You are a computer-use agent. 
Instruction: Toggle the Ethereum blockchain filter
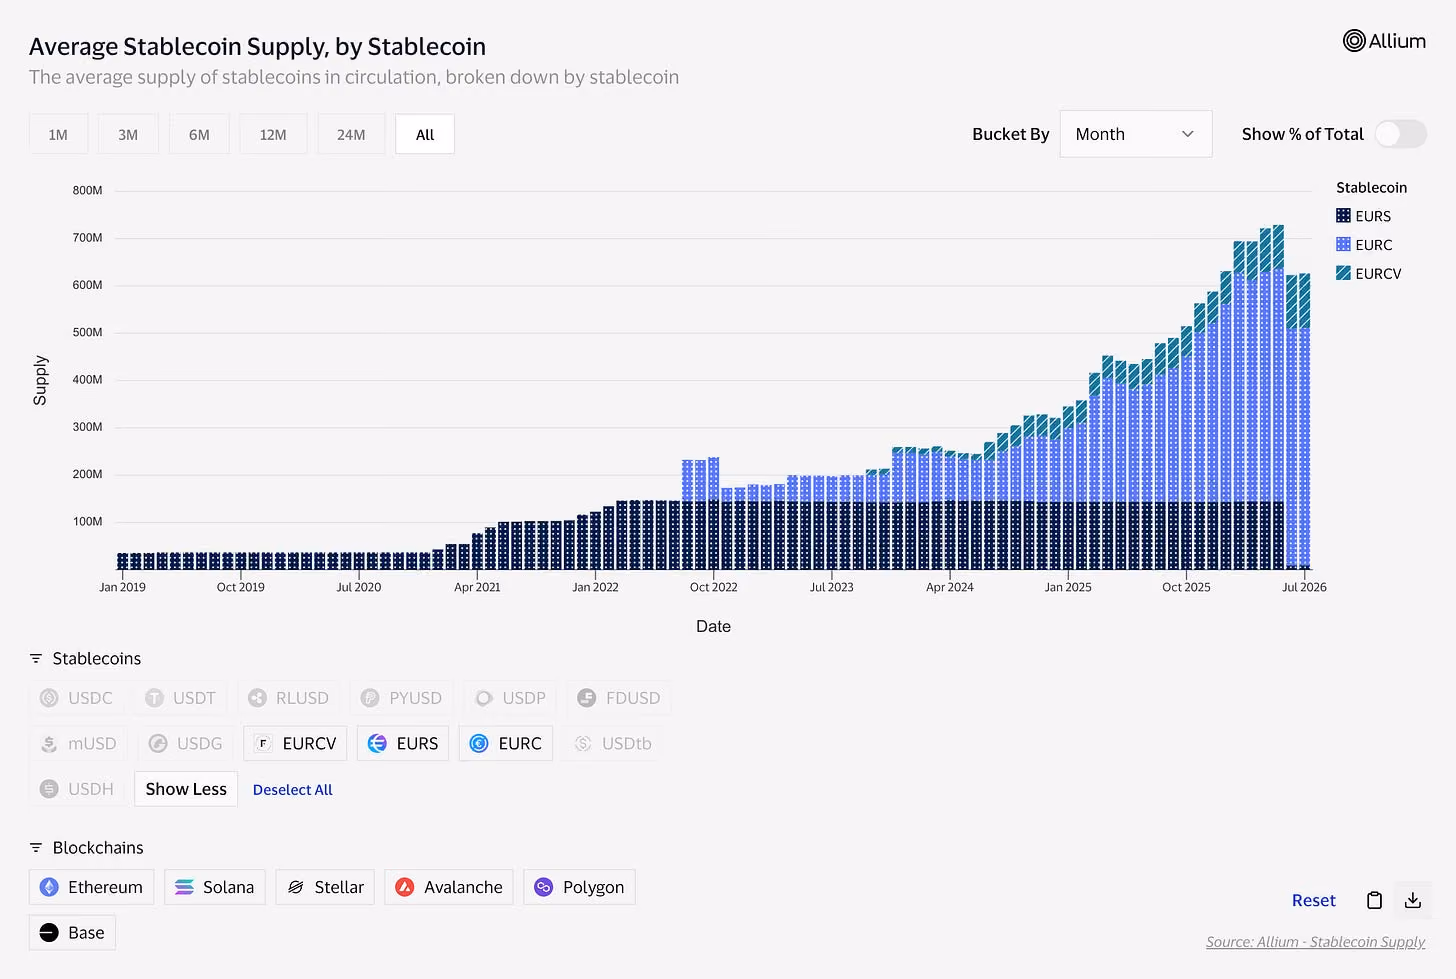point(92,887)
